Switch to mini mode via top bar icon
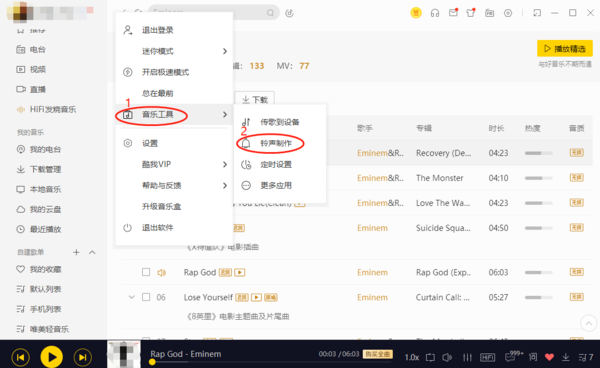Viewport: 600px width, 368px height. click(537, 13)
